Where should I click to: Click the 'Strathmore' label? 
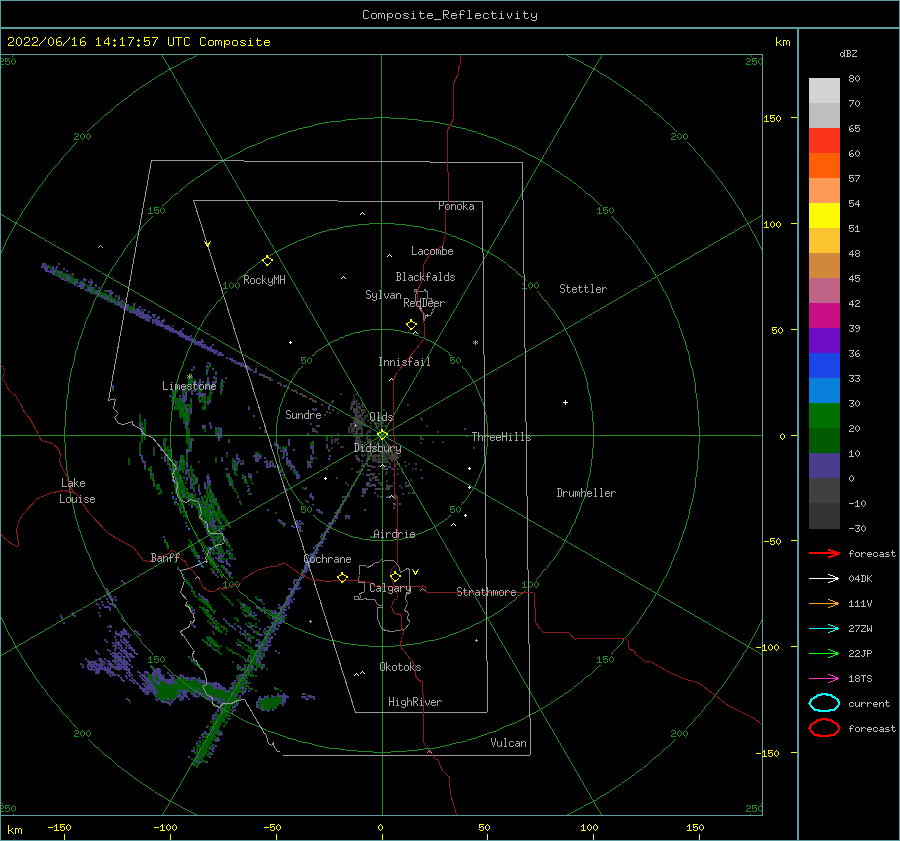pyautogui.click(x=486, y=592)
